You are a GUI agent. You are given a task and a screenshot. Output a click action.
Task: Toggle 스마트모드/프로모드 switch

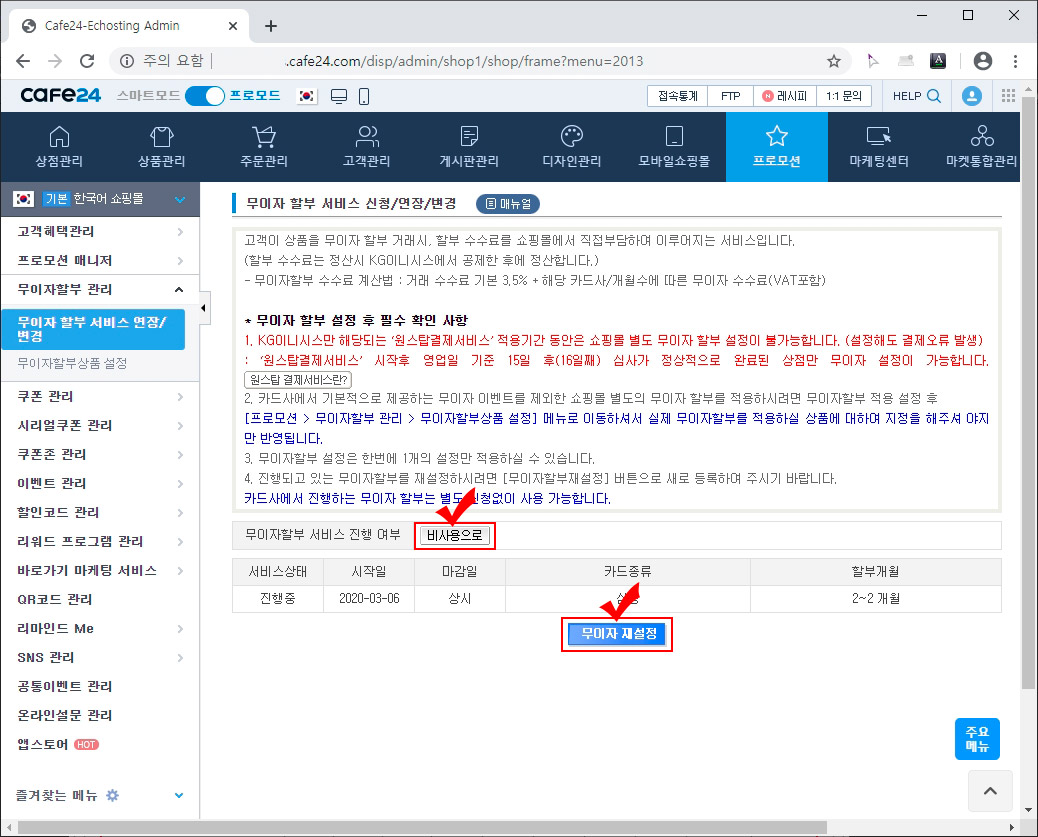point(205,96)
